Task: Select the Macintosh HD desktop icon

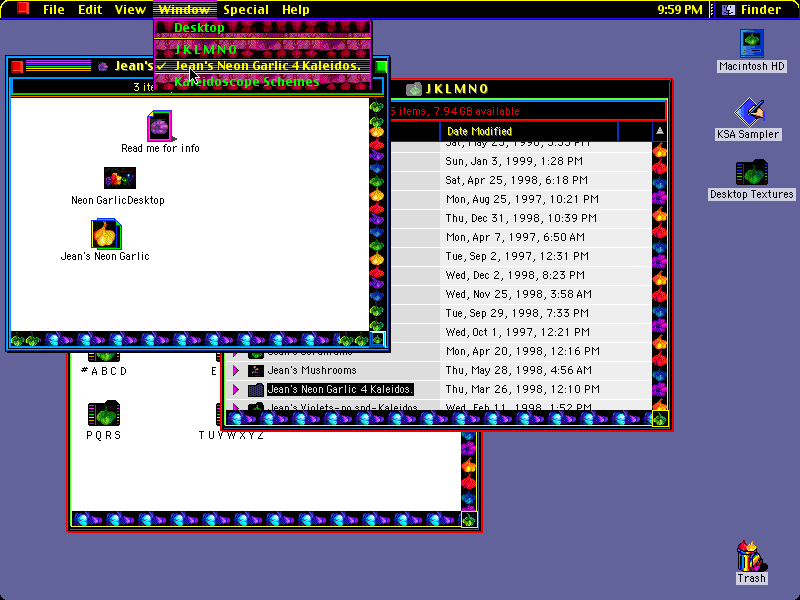Action: [x=752, y=43]
